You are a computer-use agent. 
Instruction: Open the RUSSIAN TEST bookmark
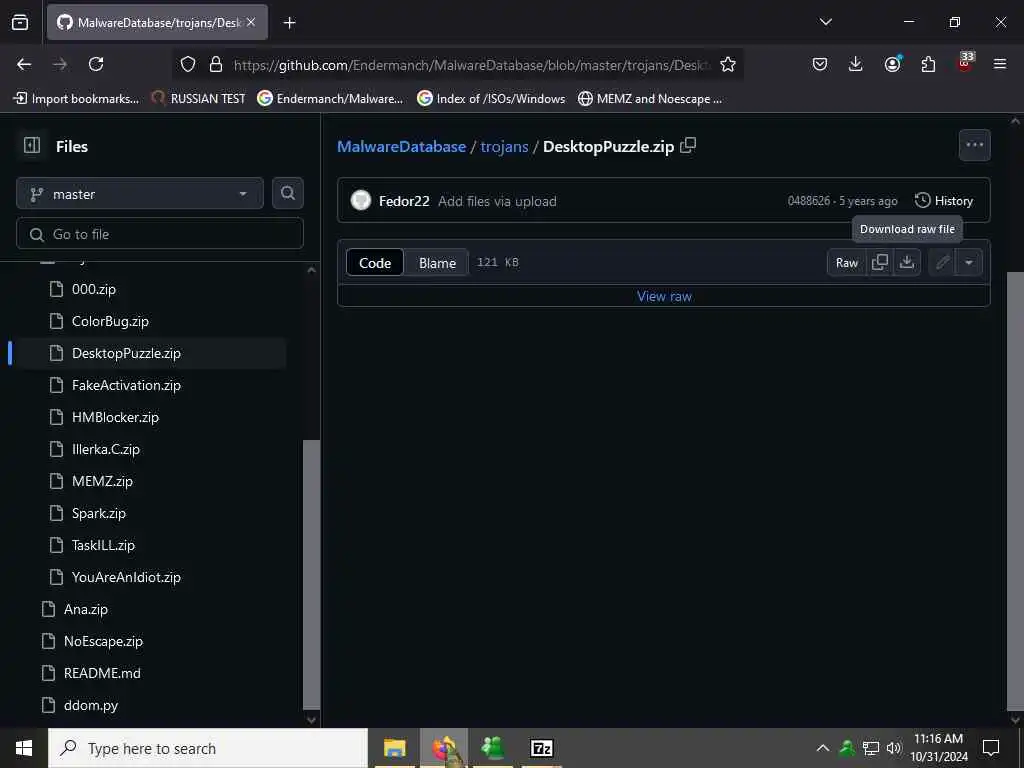point(199,99)
